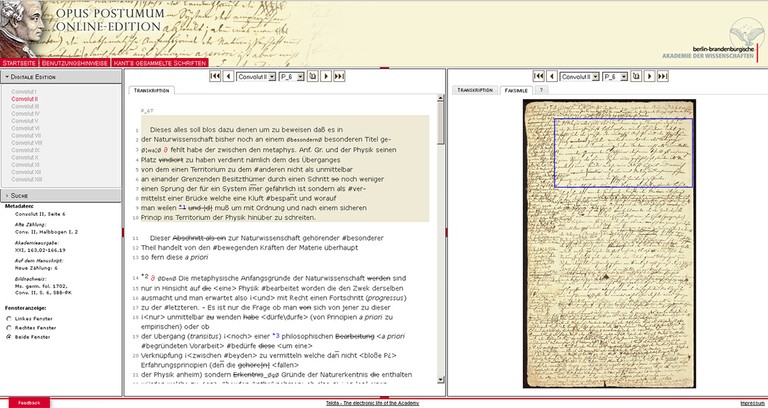Collapse the Digitale Edition panel

(60, 77)
